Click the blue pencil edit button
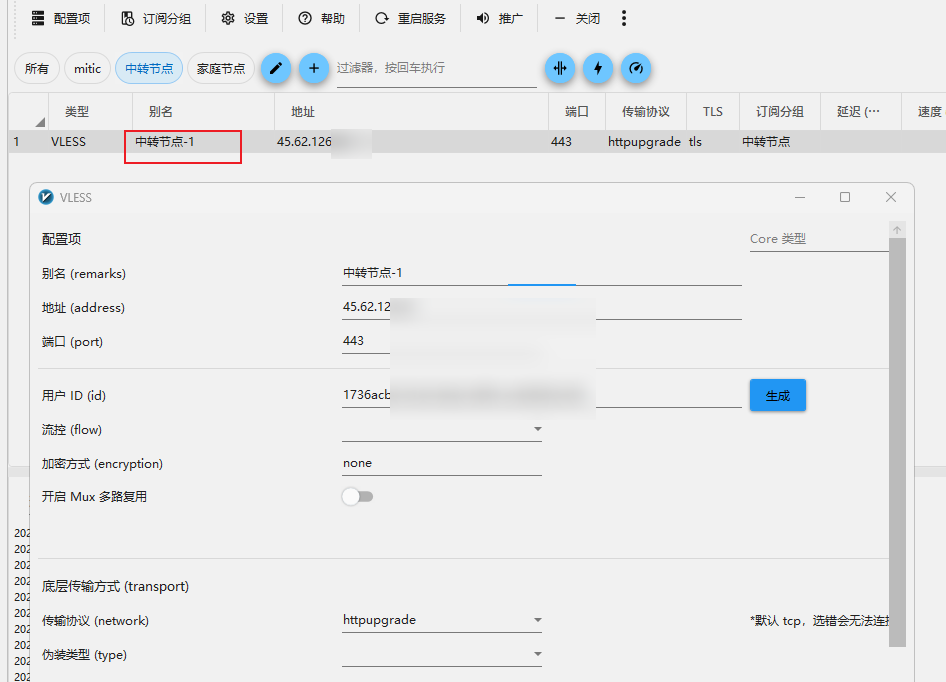The height and width of the screenshot is (682, 946). tap(277, 68)
